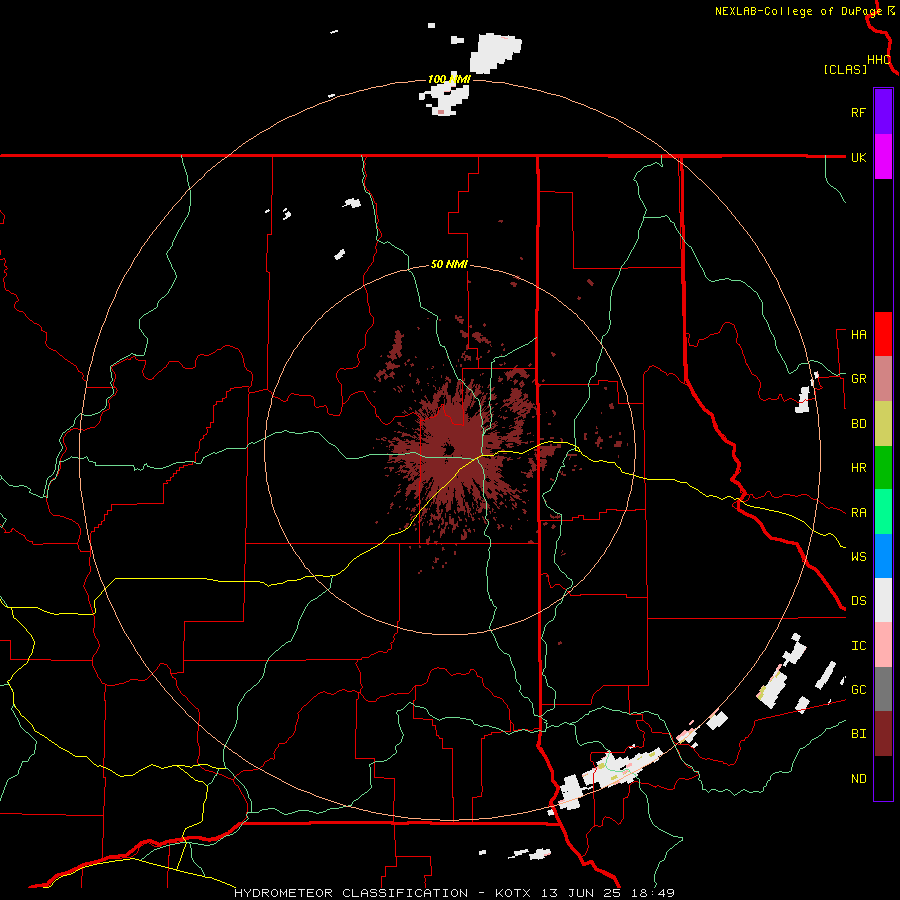
Task: Click the IC legend label
Action: point(858,646)
